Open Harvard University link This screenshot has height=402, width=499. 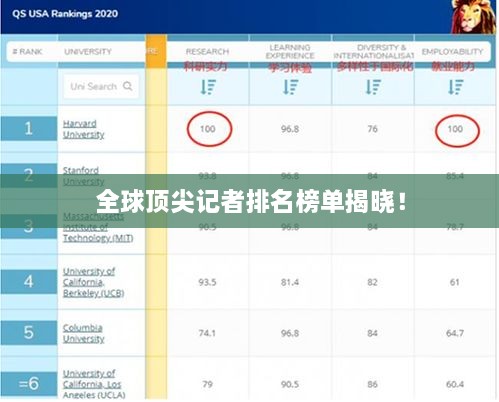point(83,129)
